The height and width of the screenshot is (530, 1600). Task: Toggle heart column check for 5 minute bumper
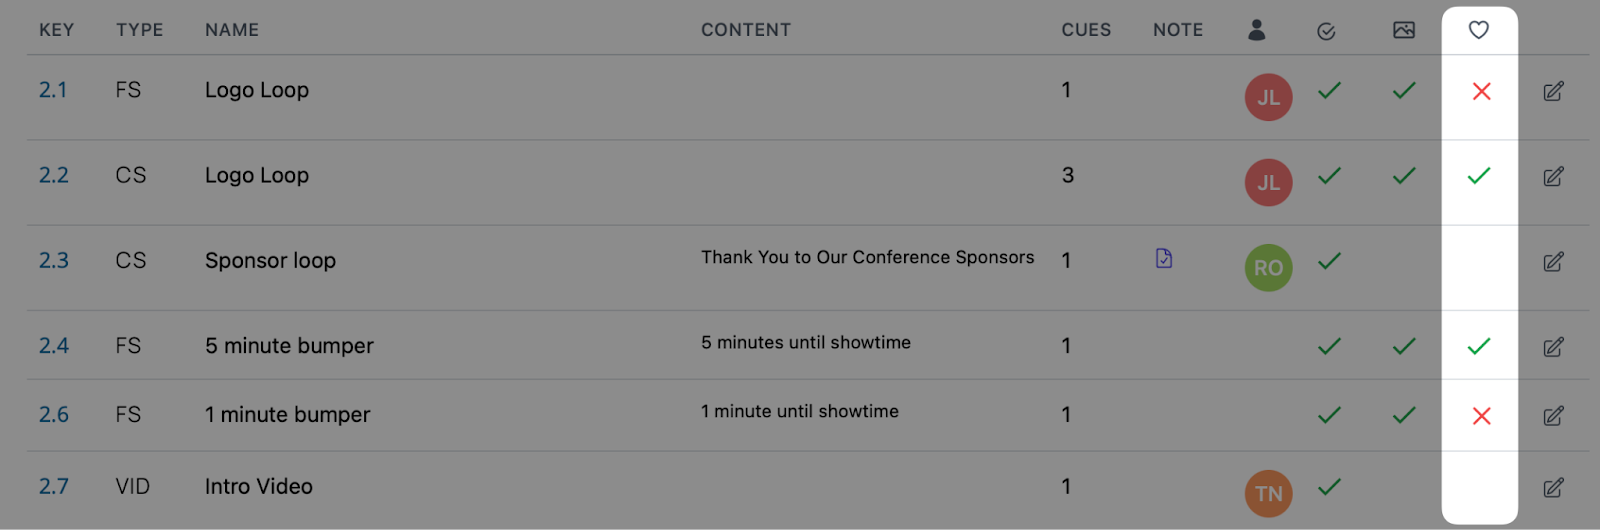point(1479,346)
